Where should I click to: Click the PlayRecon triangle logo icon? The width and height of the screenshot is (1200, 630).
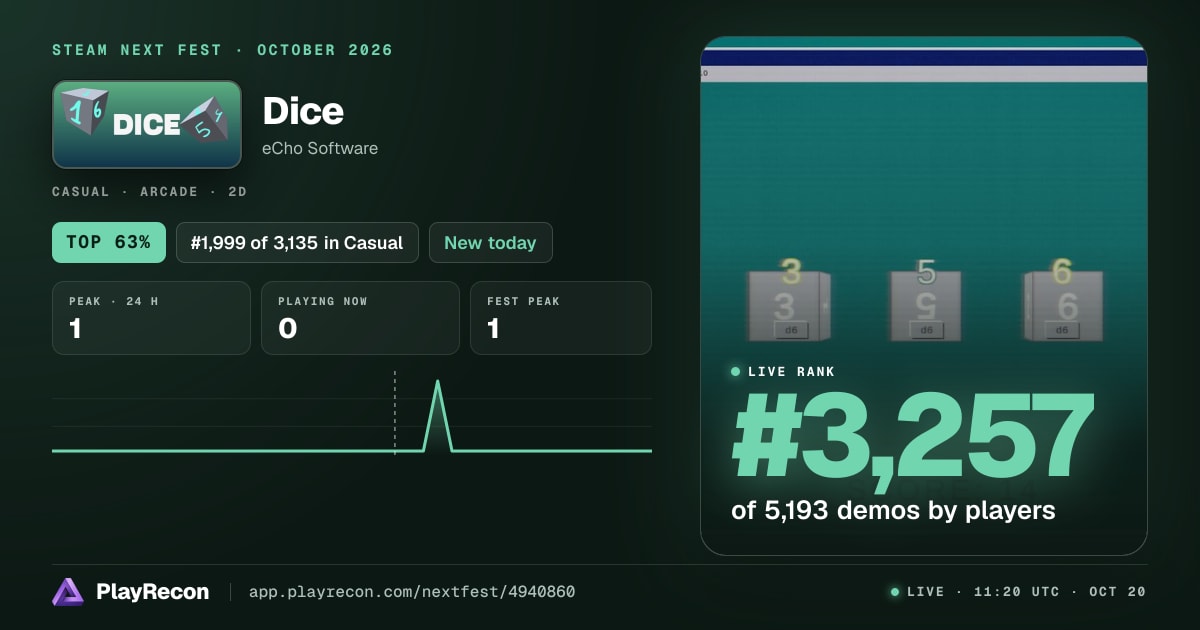click(68, 592)
